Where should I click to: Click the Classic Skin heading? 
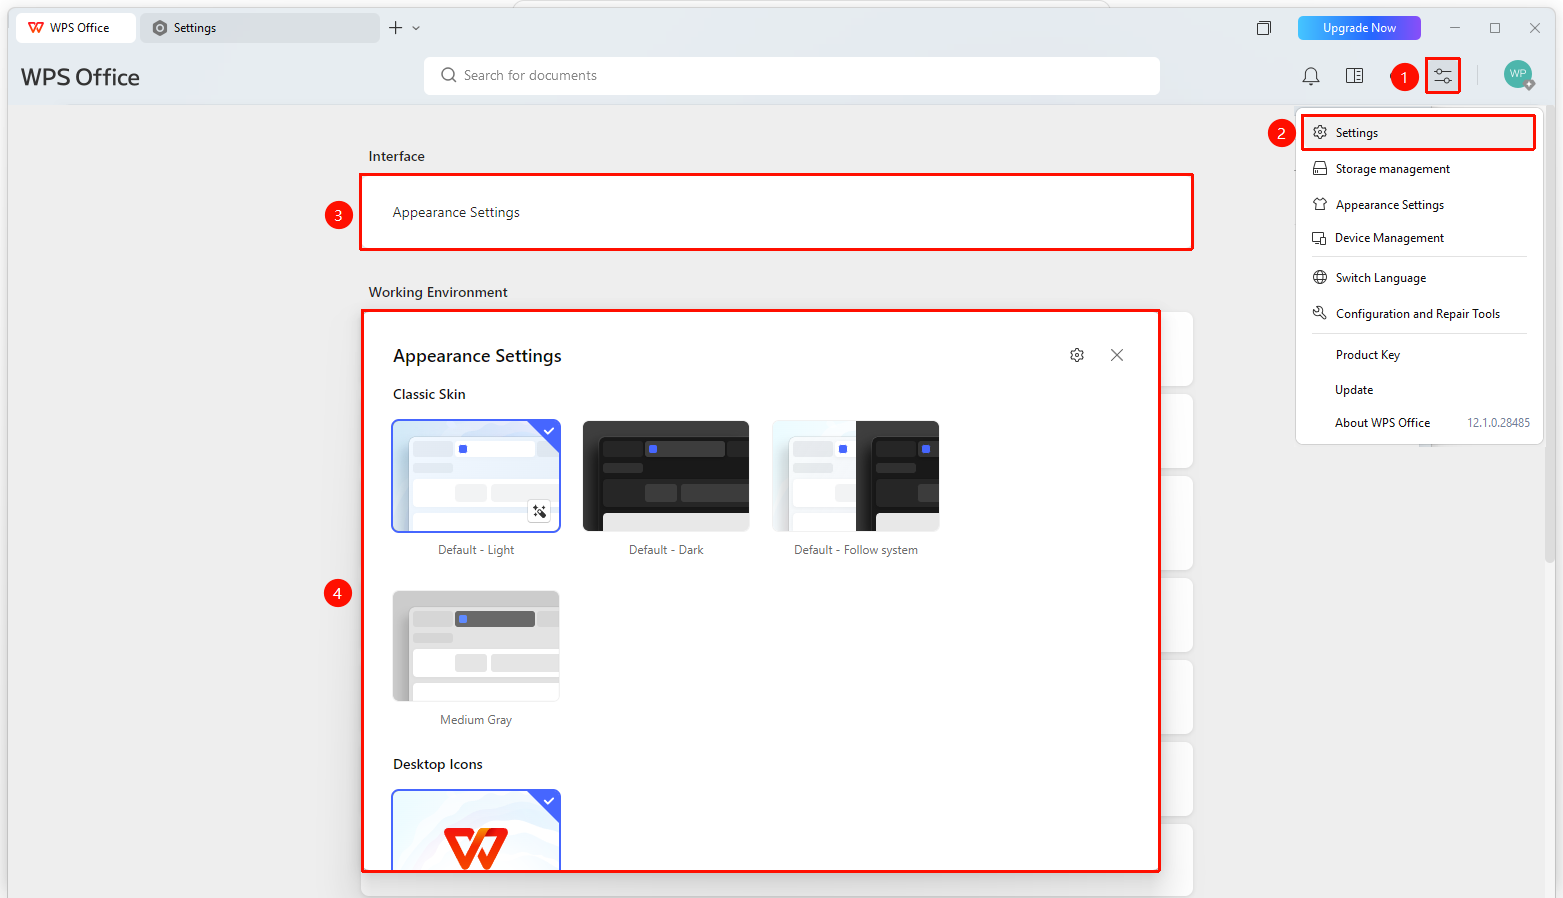429,394
